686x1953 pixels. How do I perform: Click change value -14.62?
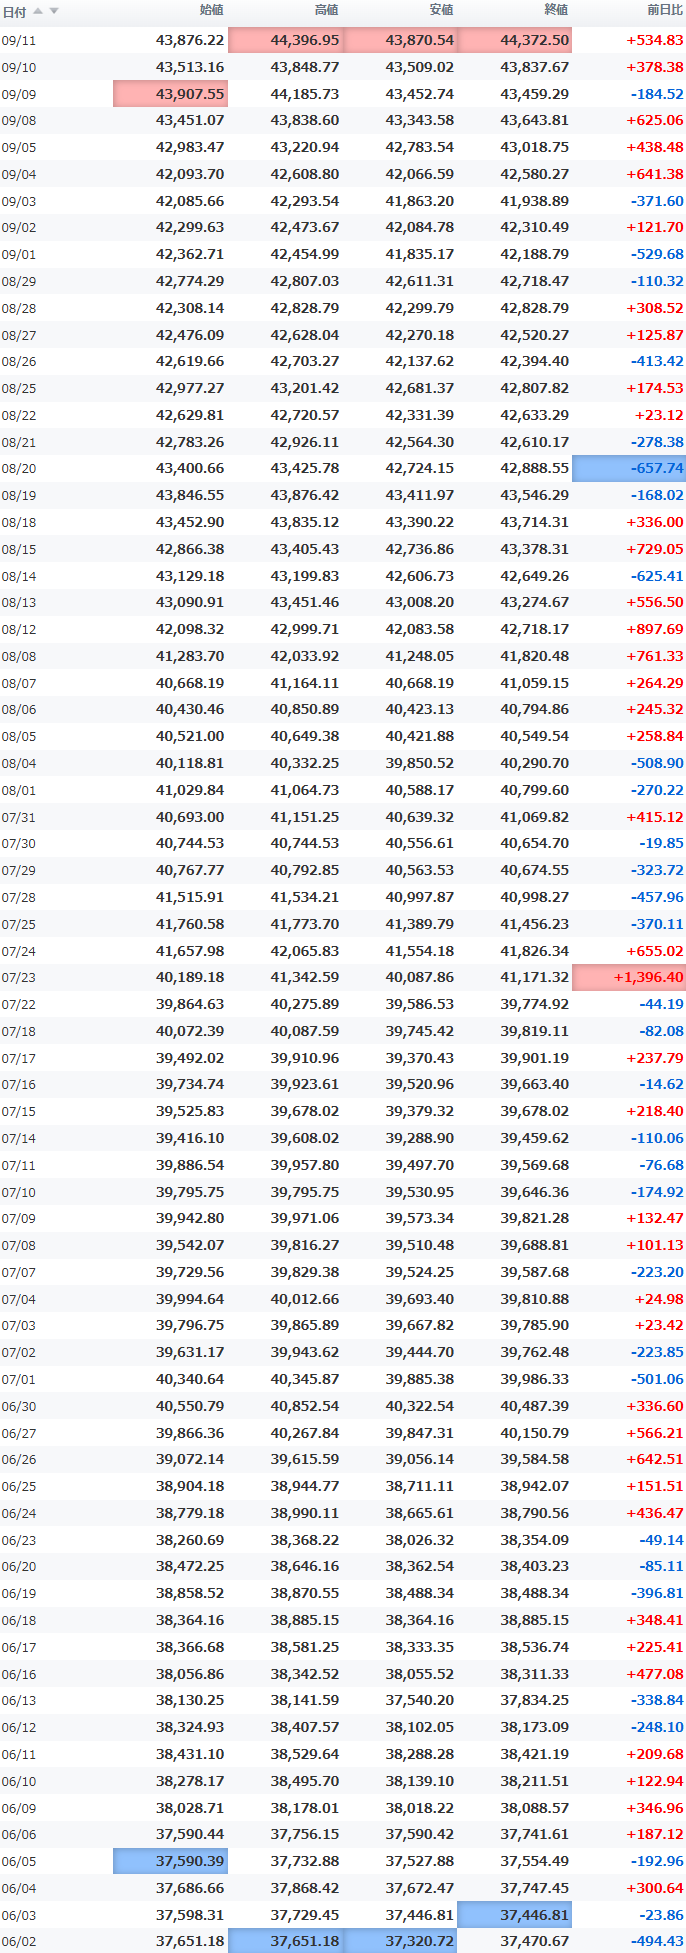coord(662,1084)
